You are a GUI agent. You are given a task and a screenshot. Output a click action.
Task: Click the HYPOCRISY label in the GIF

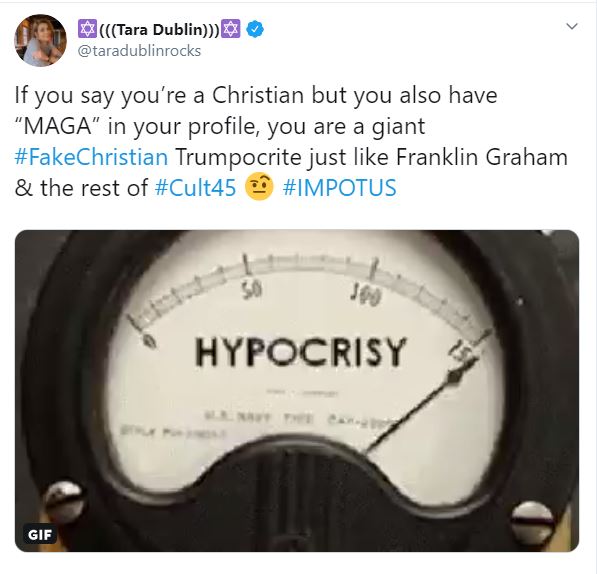[300, 352]
